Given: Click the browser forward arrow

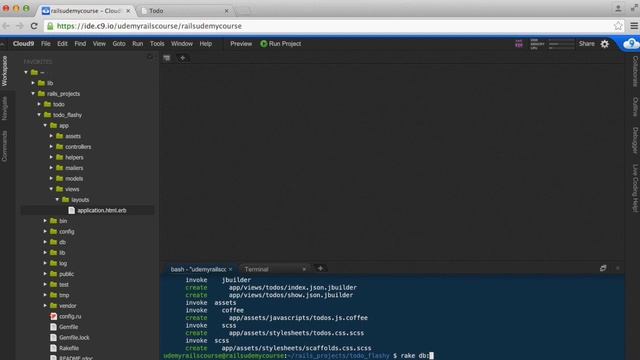Looking at the screenshot, I should tap(20, 26).
